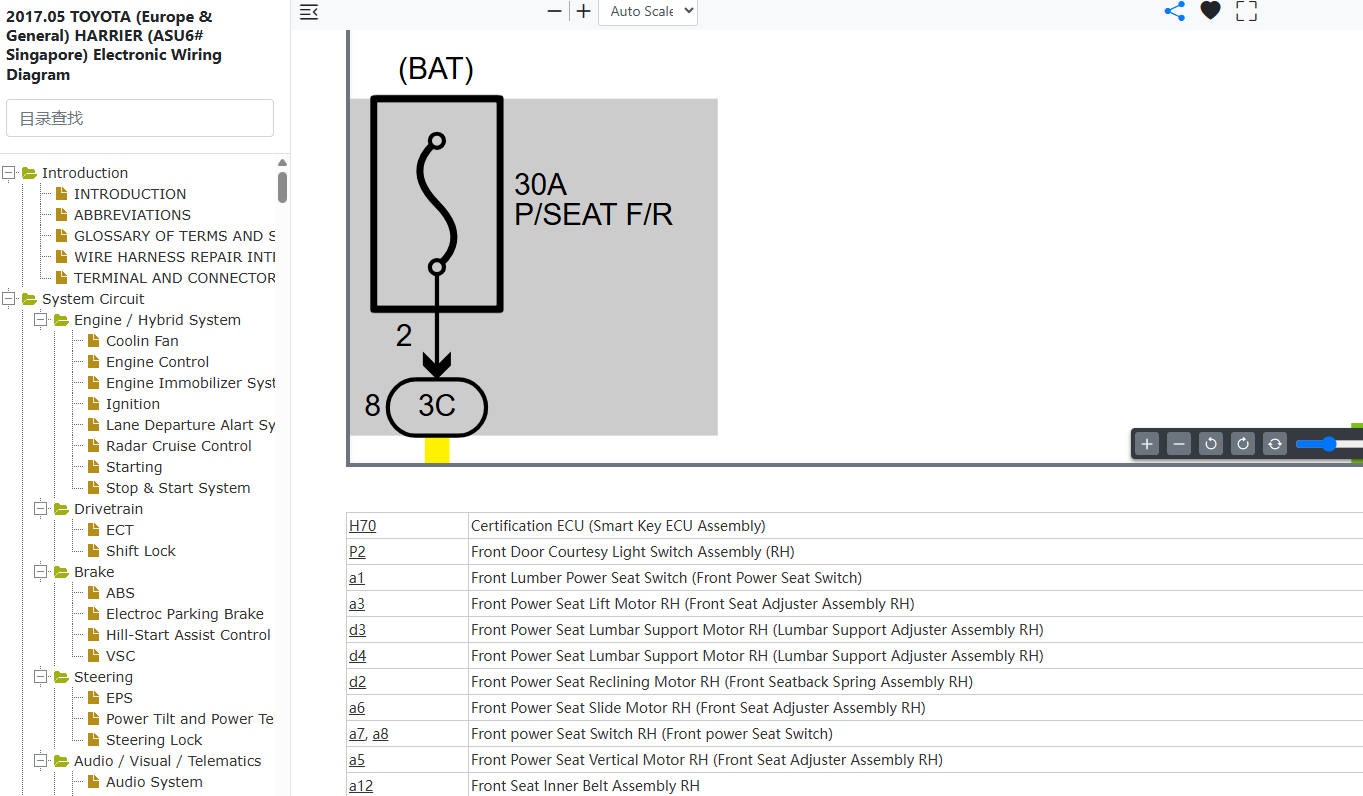The width and height of the screenshot is (1363, 796).
Task: Open the Audio System entry
Action: tap(154, 782)
